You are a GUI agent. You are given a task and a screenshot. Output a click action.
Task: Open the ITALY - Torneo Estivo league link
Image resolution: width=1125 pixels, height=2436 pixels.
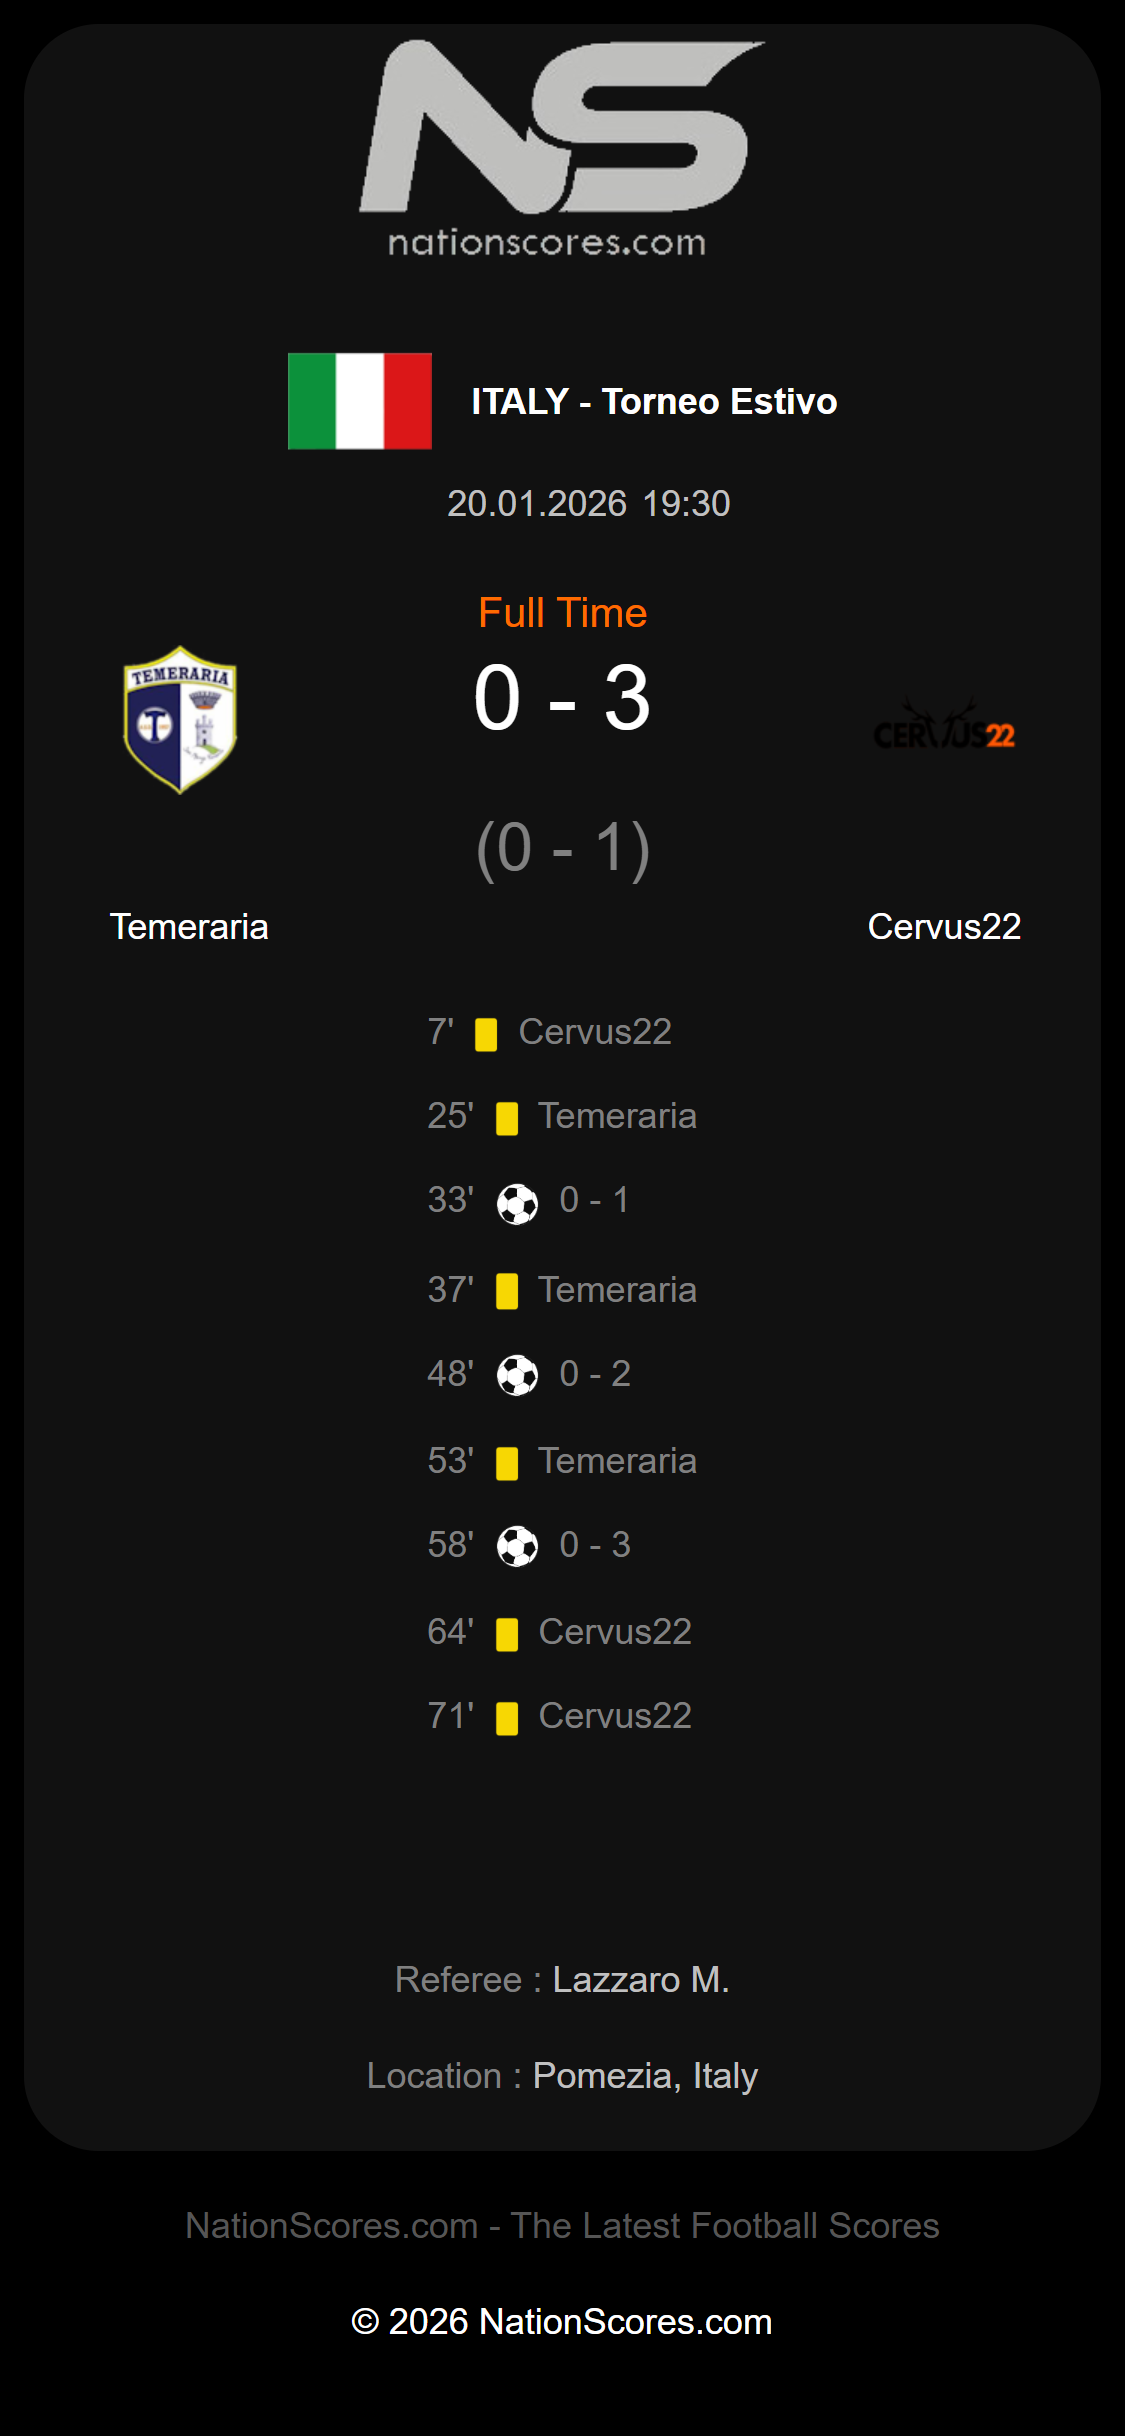654,401
